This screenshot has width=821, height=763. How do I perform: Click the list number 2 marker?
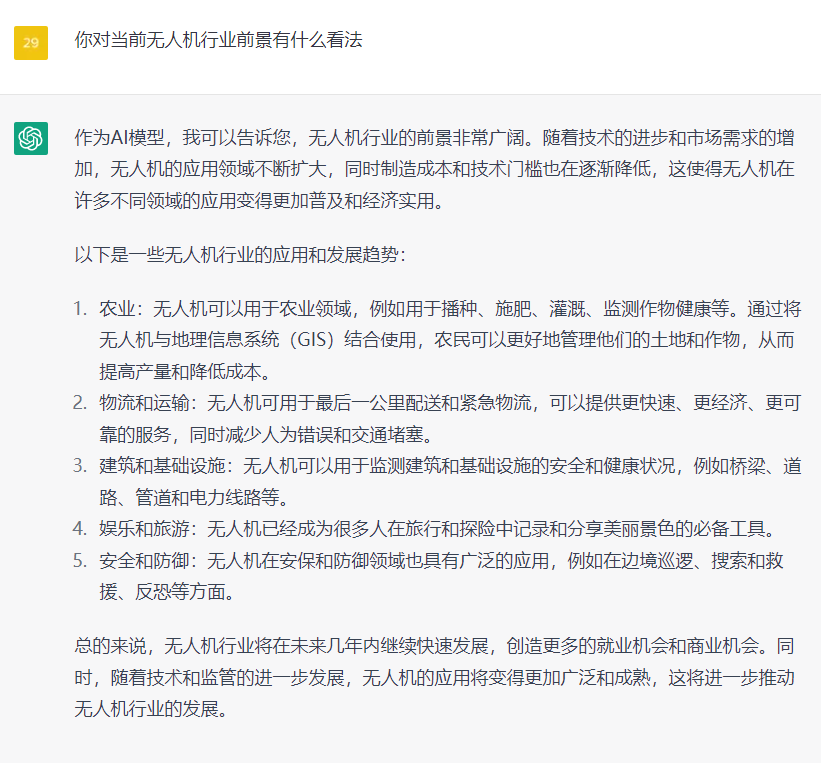[80, 403]
